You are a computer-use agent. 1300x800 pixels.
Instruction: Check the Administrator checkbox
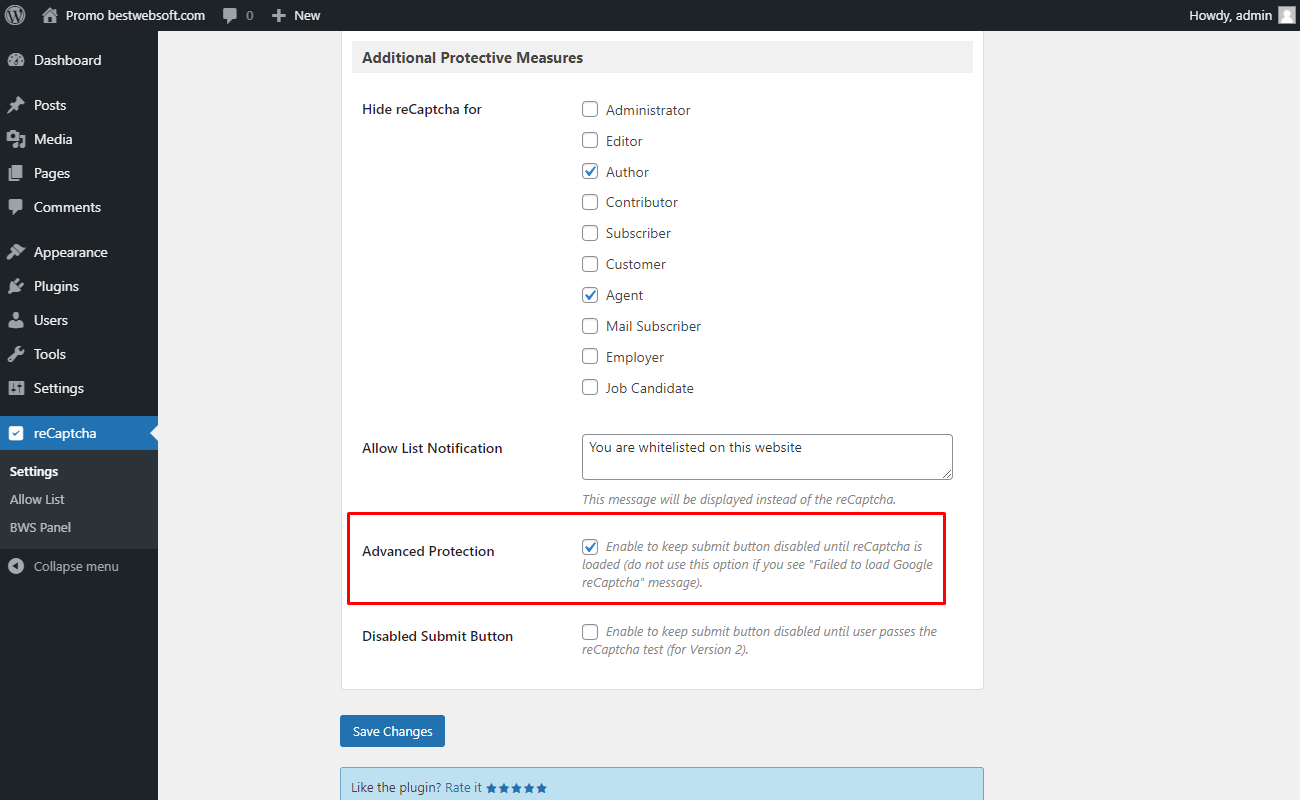tap(590, 110)
